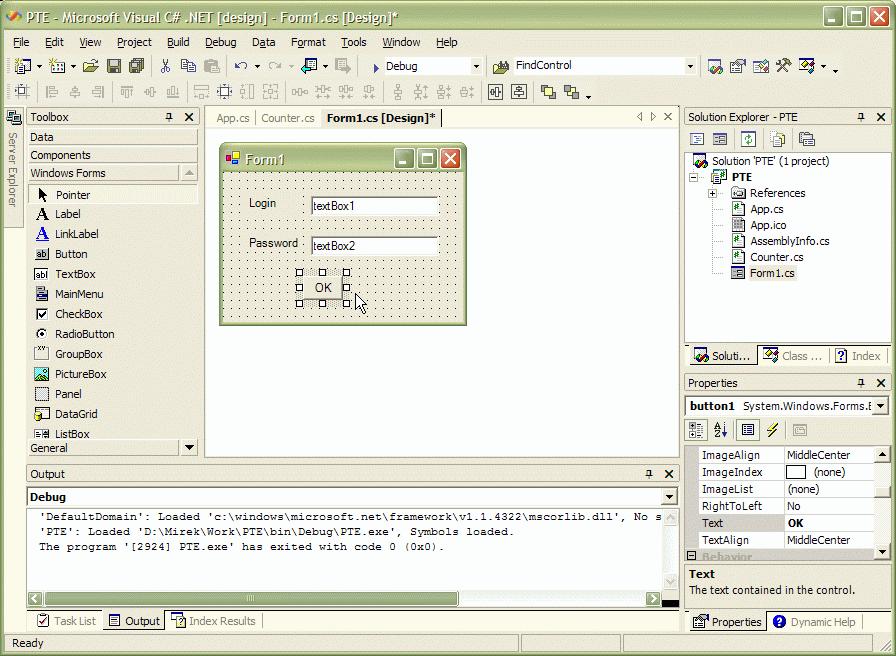896x656 pixels.
Task: Click the ImageIndex preview swatch box
Action: point(796,472)
